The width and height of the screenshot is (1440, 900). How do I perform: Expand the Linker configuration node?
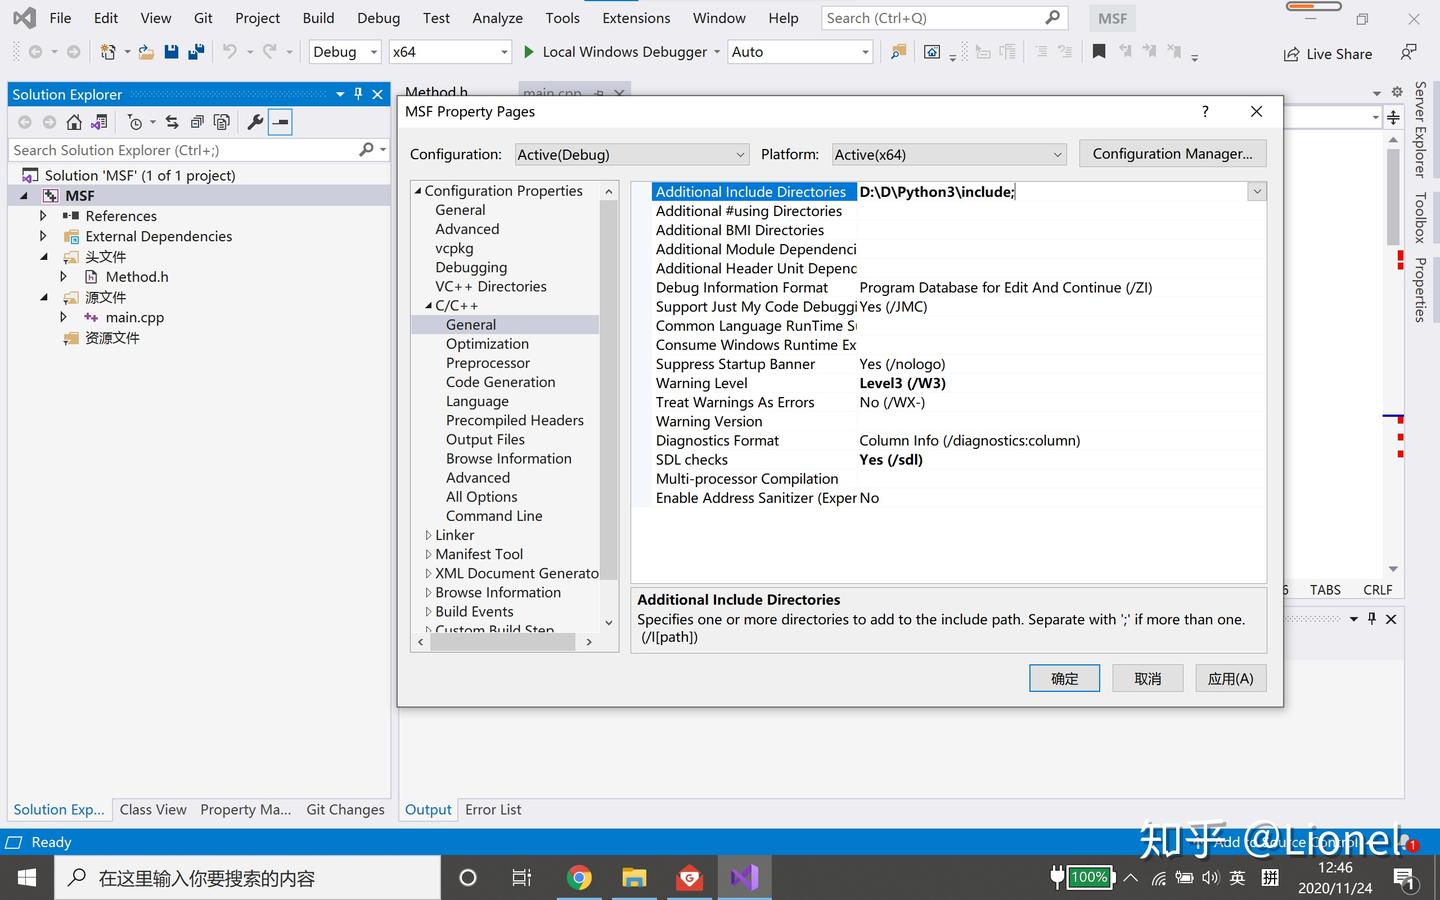point(429,535)
